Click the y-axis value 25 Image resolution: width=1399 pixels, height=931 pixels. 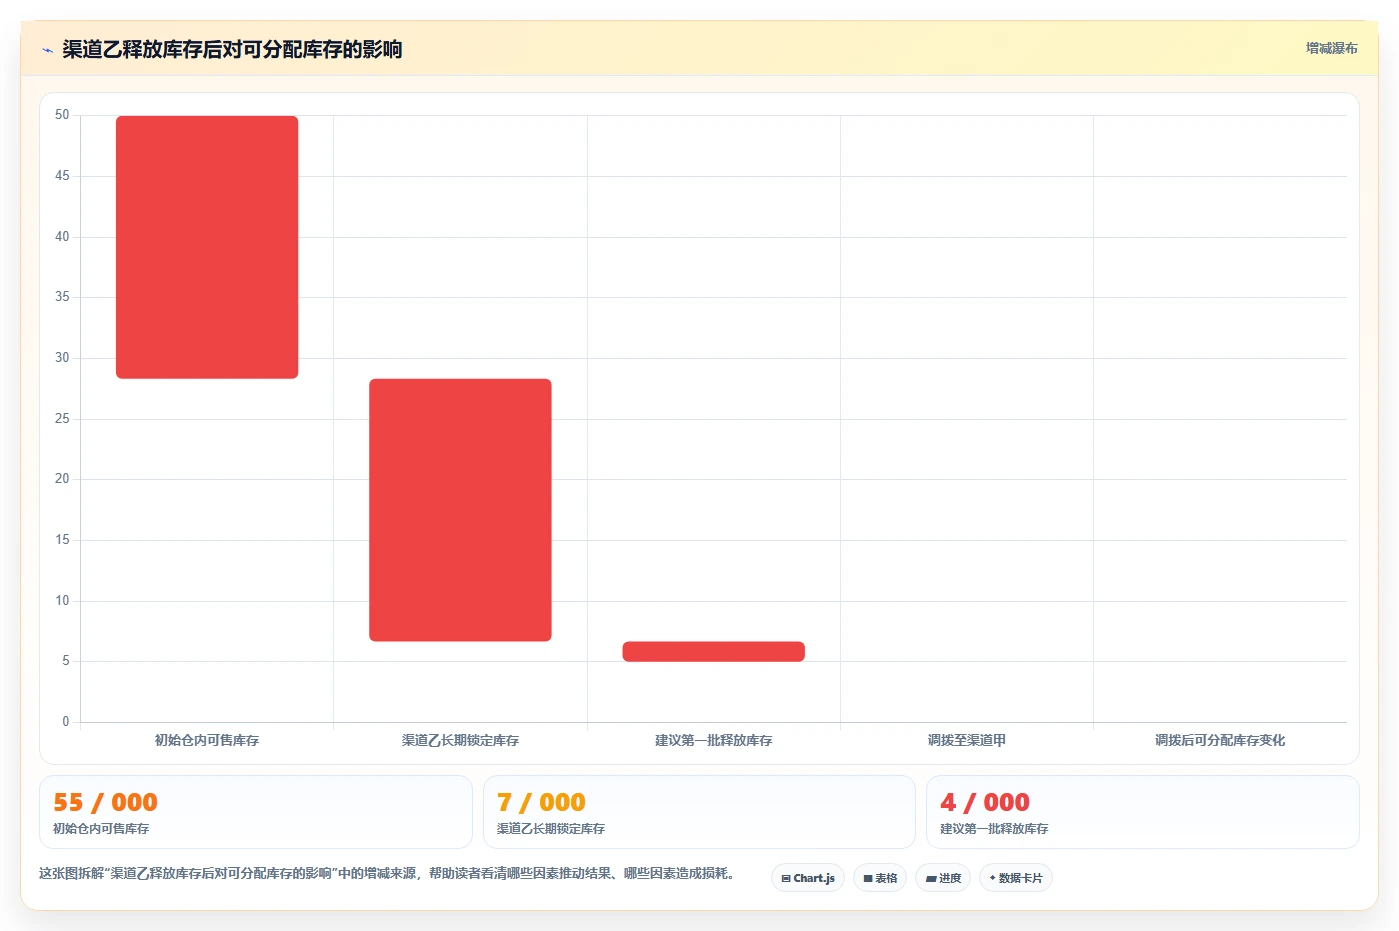coord(62,418)
